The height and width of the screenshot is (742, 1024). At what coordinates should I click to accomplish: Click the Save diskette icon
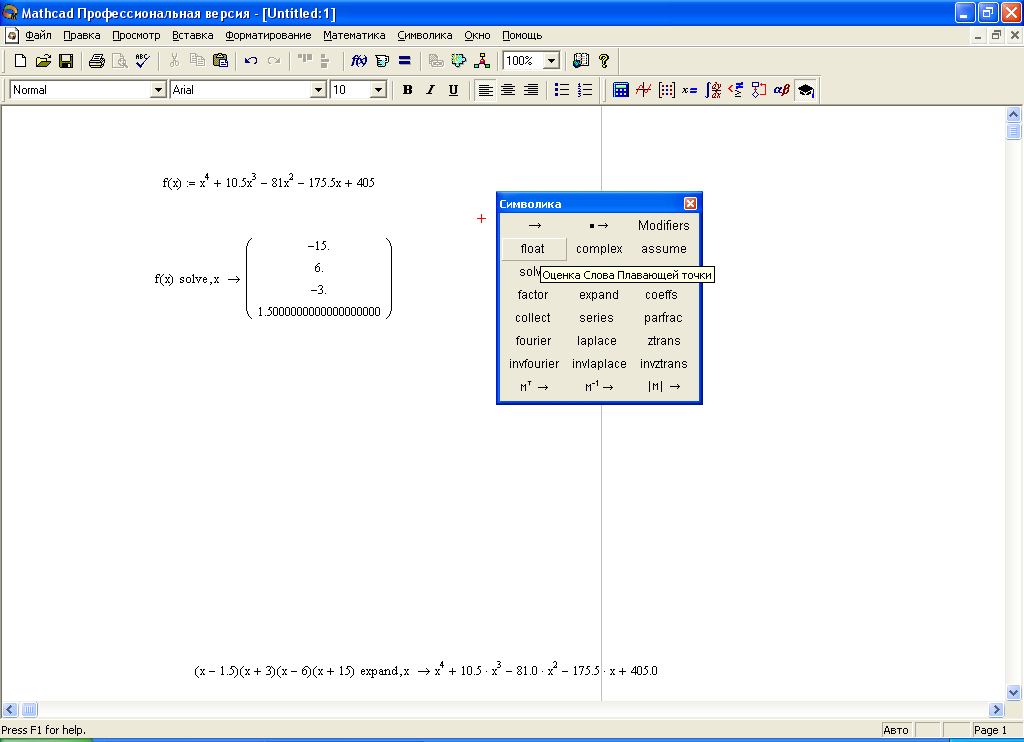(66, 61)
